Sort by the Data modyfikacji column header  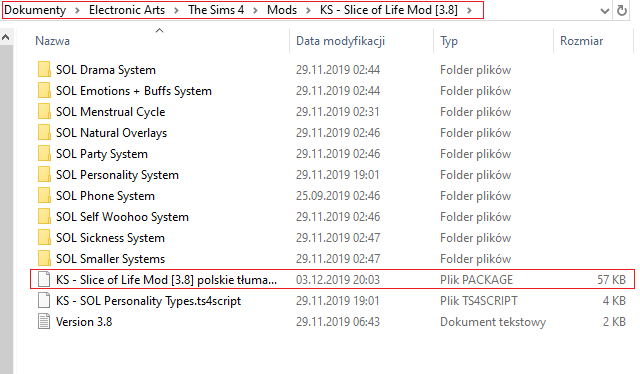[340, 41]
